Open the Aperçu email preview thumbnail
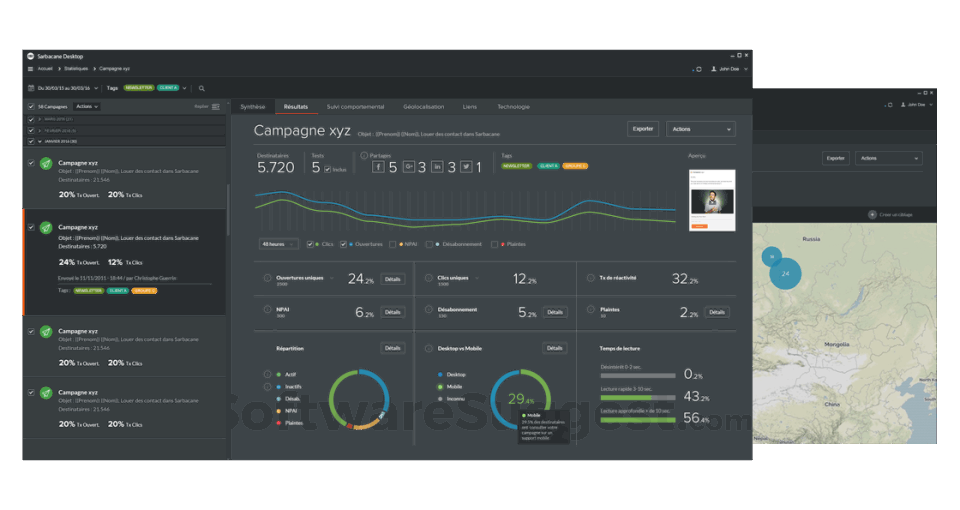This screenshot has width=960, height=510. coord(712,200)
